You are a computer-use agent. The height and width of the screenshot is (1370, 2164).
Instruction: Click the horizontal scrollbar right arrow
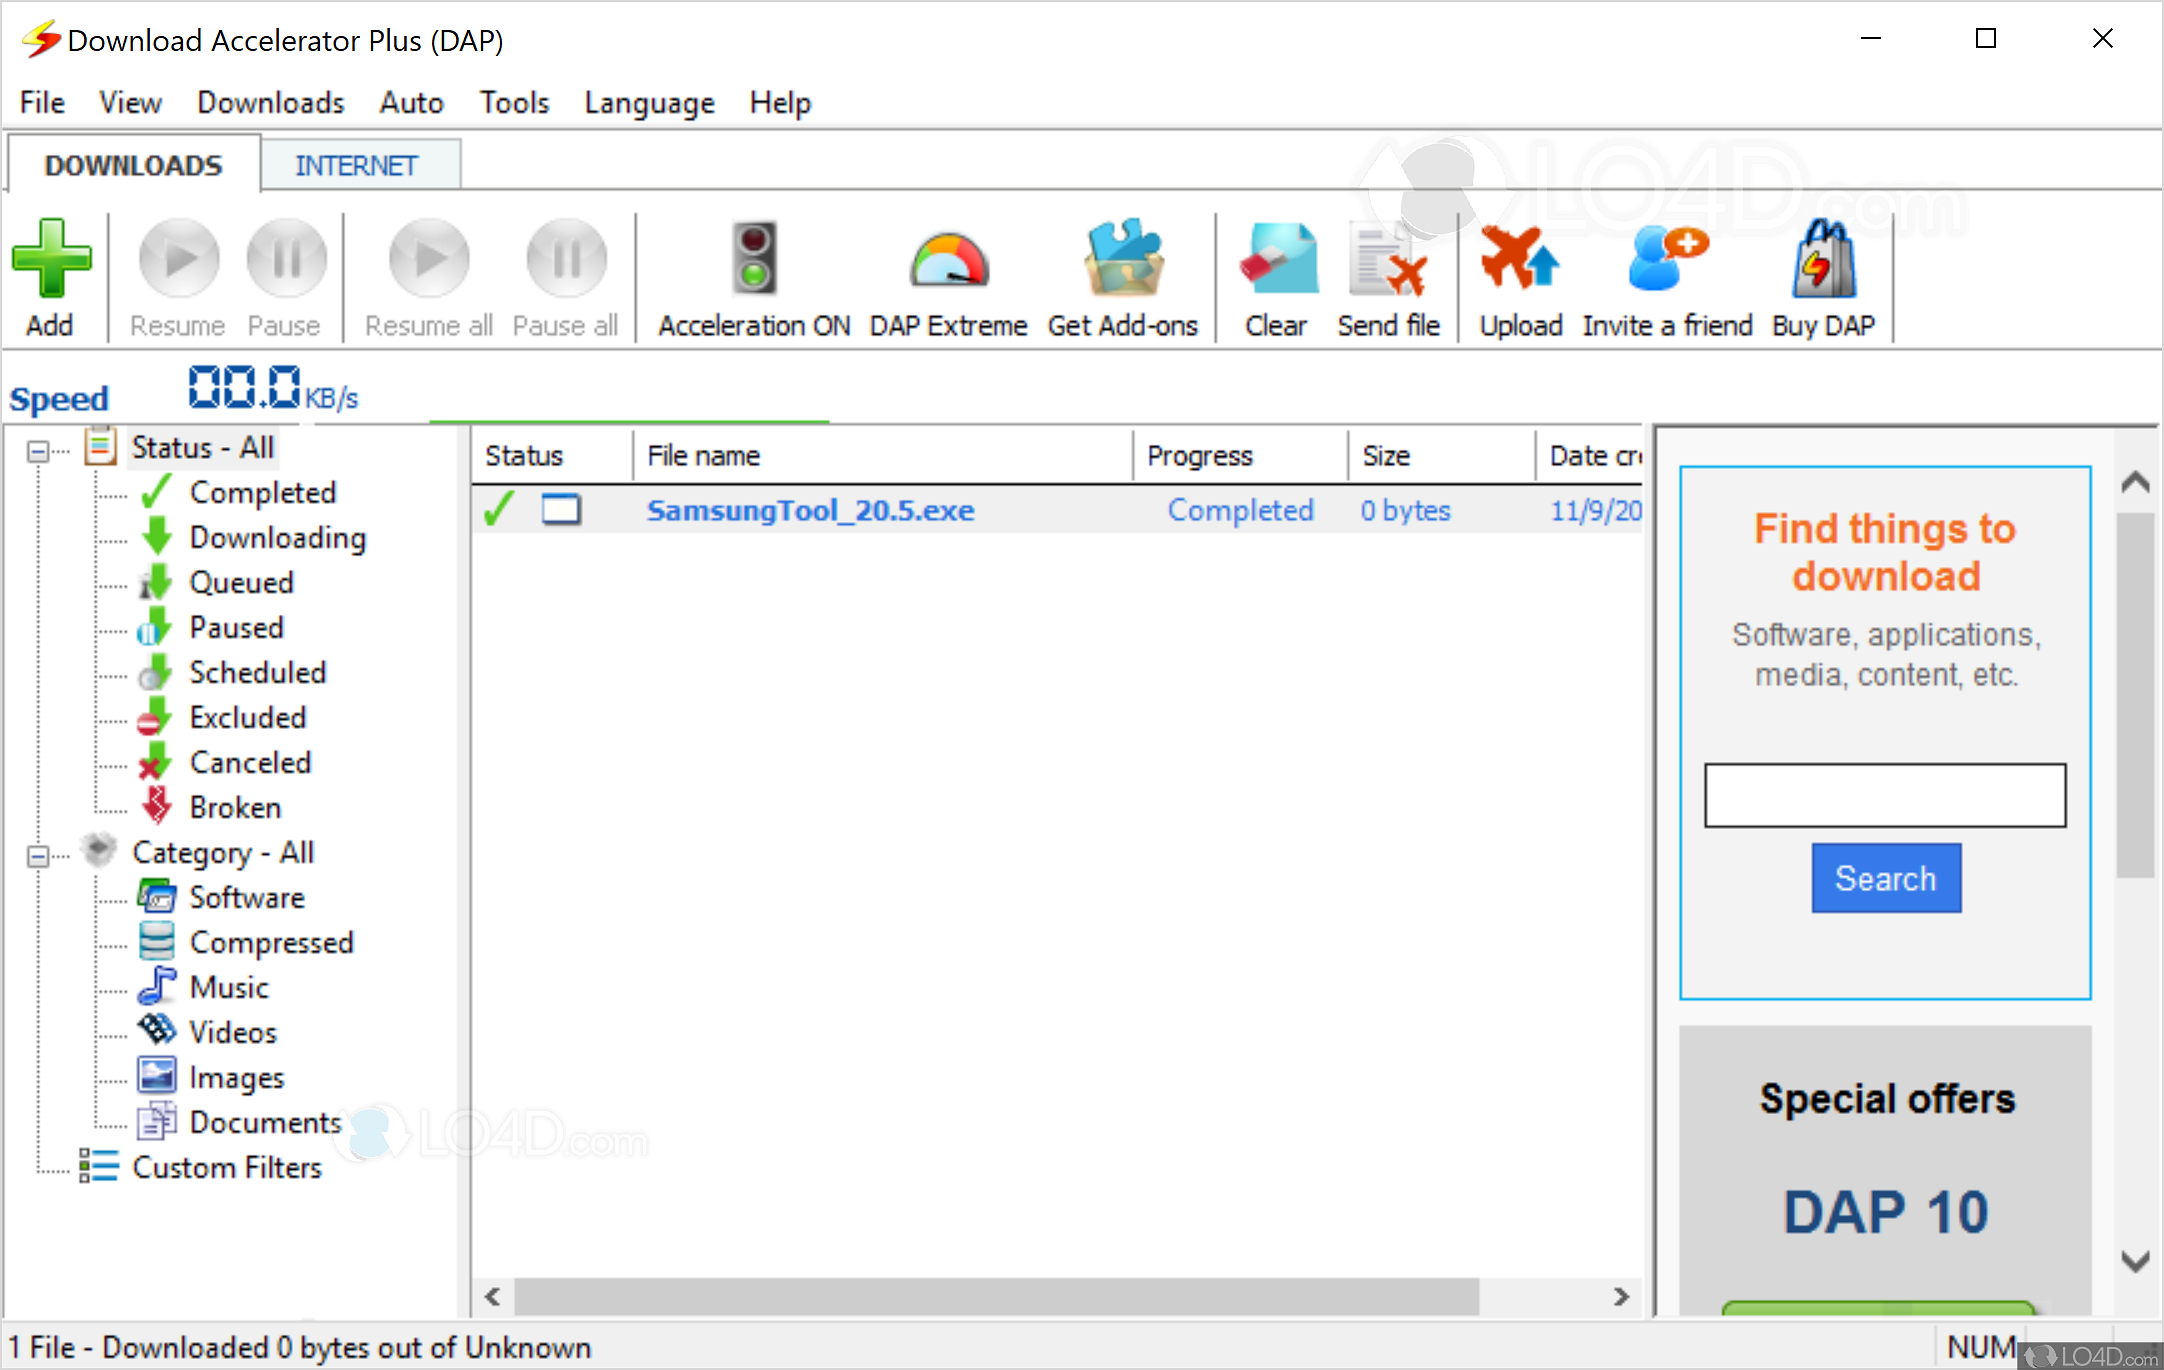click(x=1620, y=1297)
